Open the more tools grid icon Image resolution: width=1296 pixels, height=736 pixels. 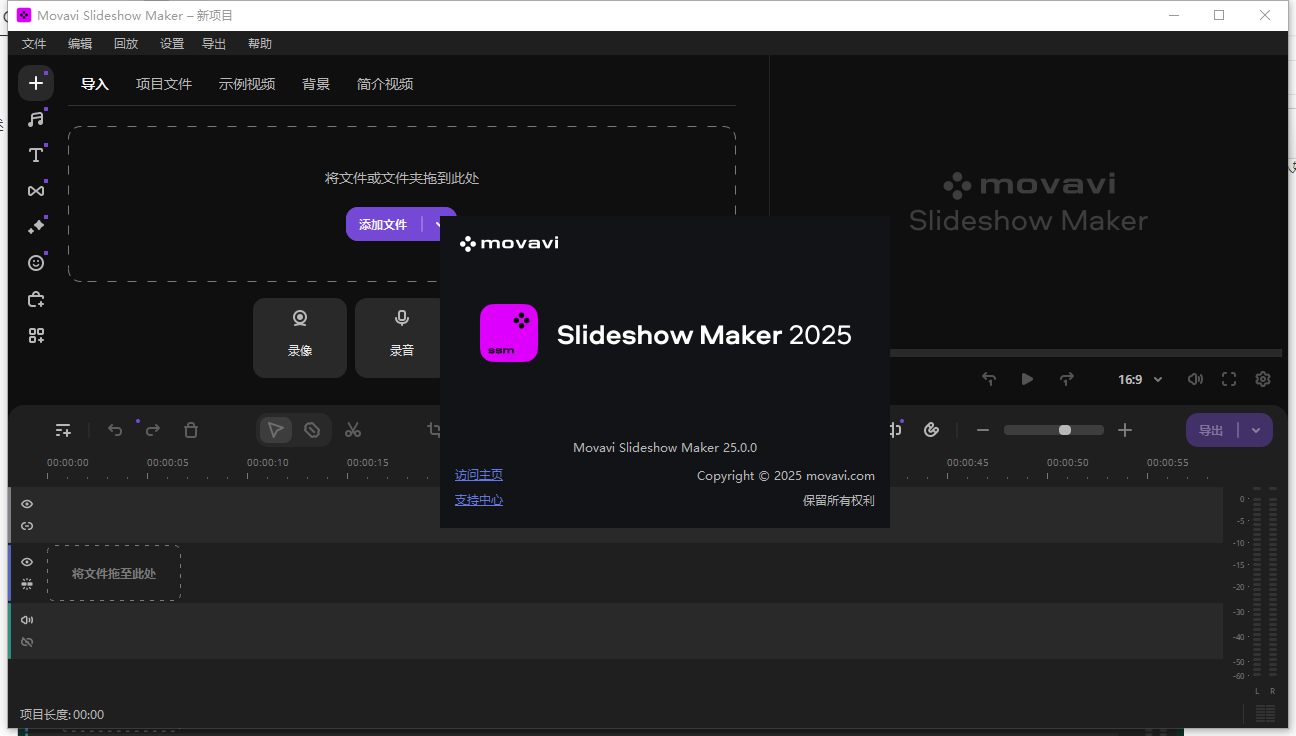point(36,335)
